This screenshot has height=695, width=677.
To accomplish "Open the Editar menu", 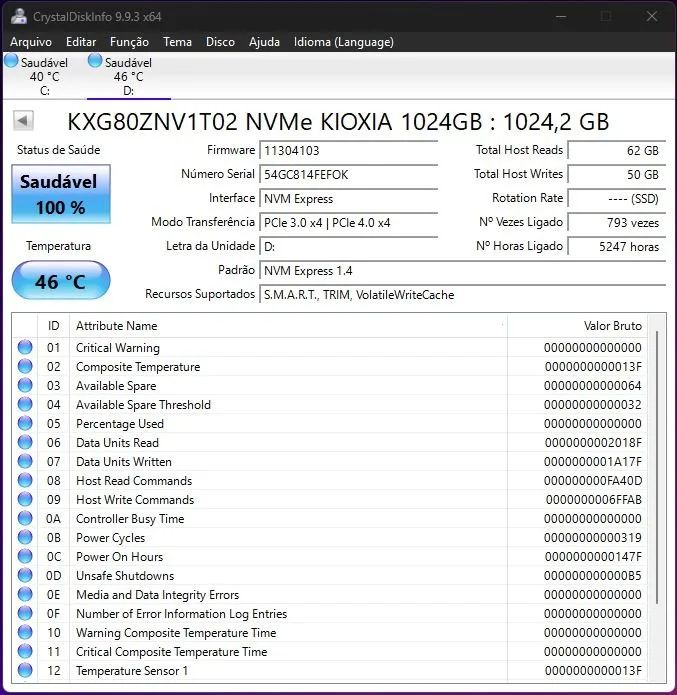I will pos(81,42).
